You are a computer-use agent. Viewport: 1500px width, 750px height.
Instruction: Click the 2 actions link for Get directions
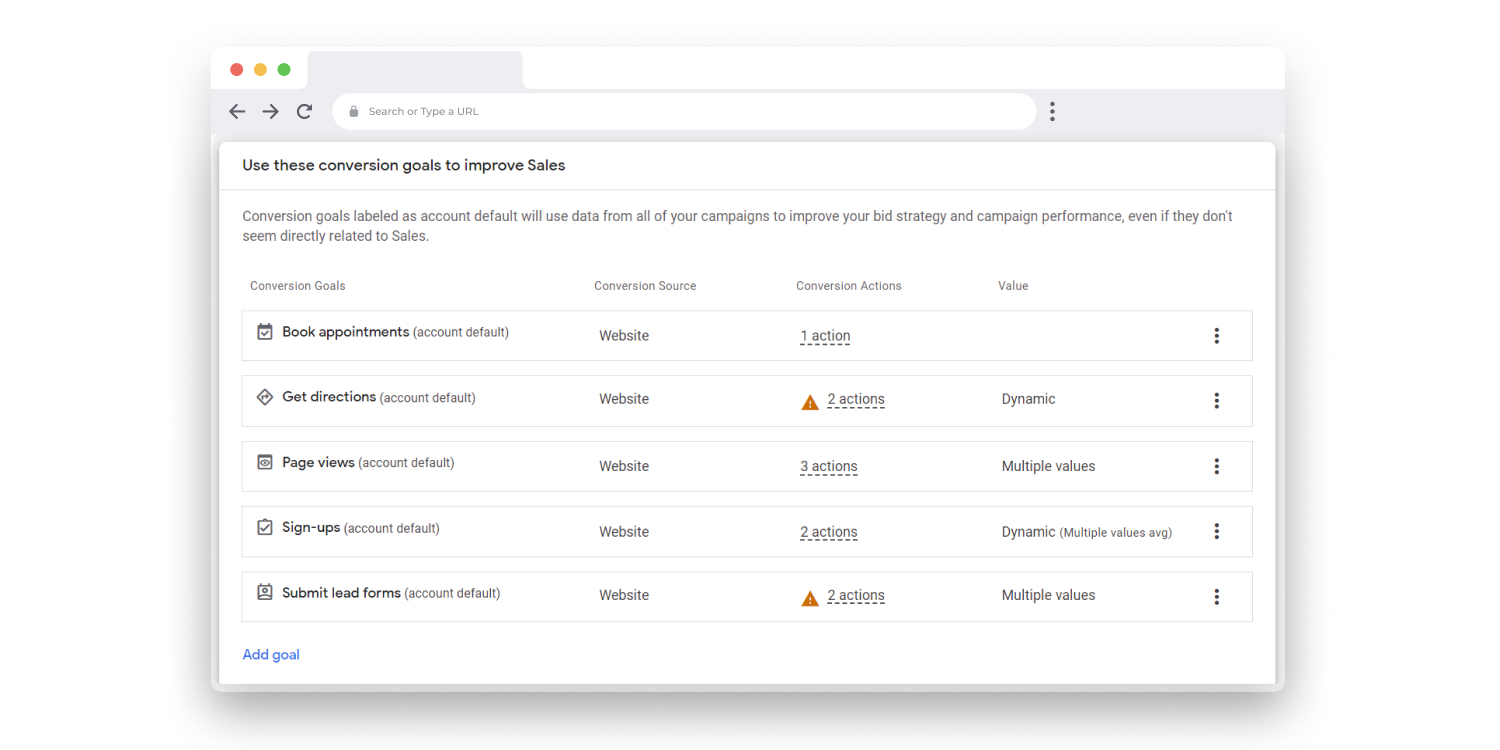pos(856,399)
